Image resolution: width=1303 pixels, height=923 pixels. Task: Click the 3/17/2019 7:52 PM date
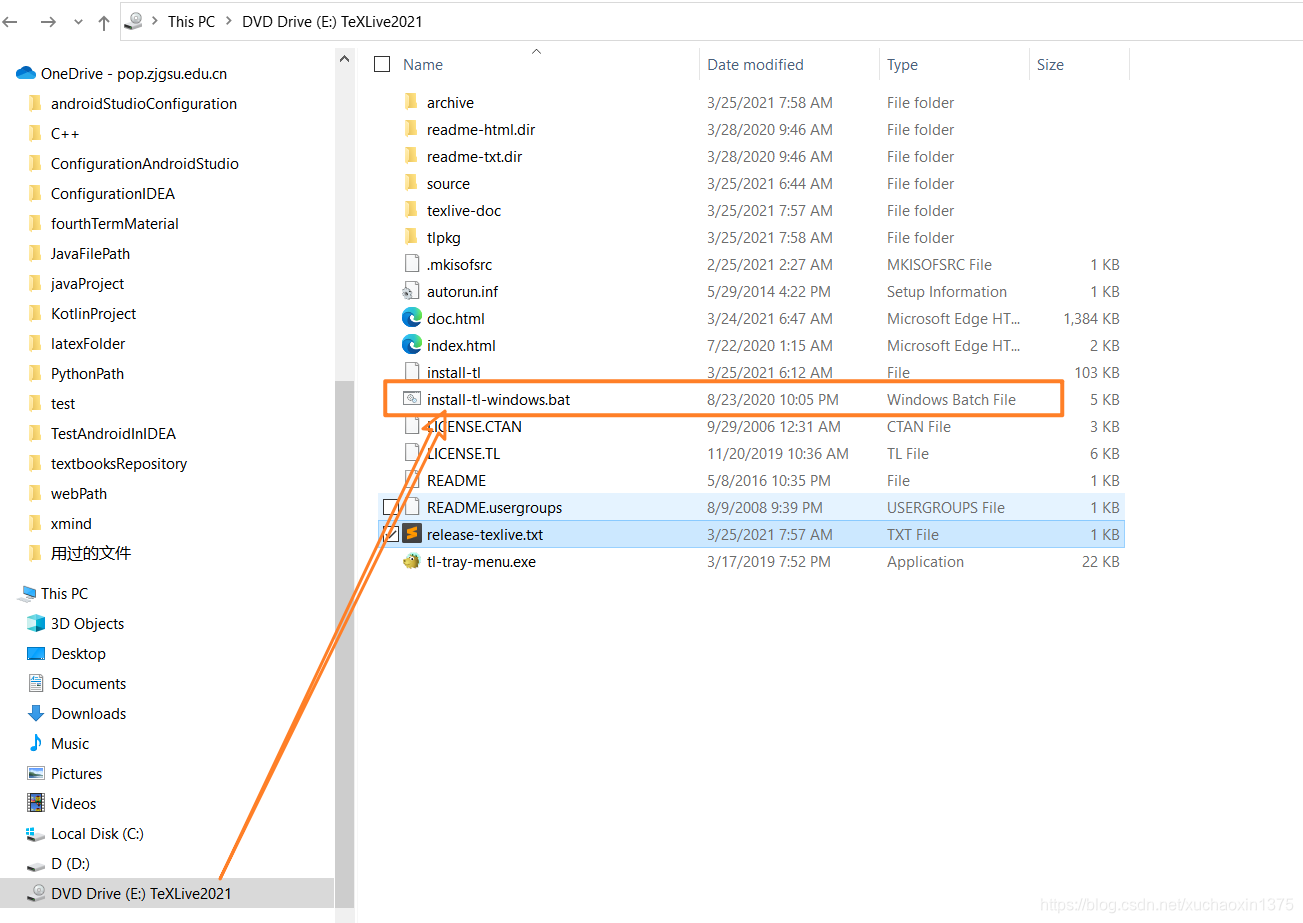pos(769,561)
